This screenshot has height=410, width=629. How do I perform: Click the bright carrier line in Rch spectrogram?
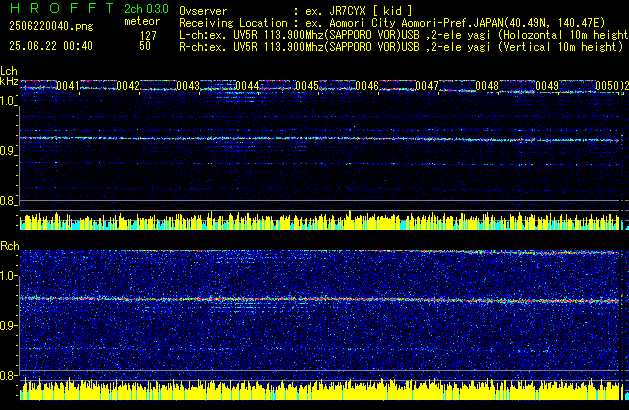click(x=320, y=300)
